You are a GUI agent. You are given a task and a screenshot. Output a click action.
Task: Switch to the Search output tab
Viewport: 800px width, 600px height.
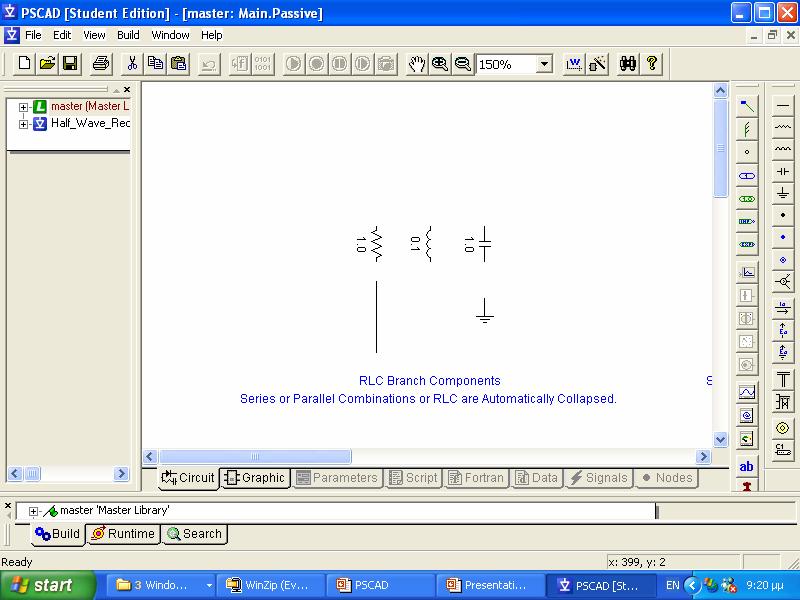coord(194,534)
